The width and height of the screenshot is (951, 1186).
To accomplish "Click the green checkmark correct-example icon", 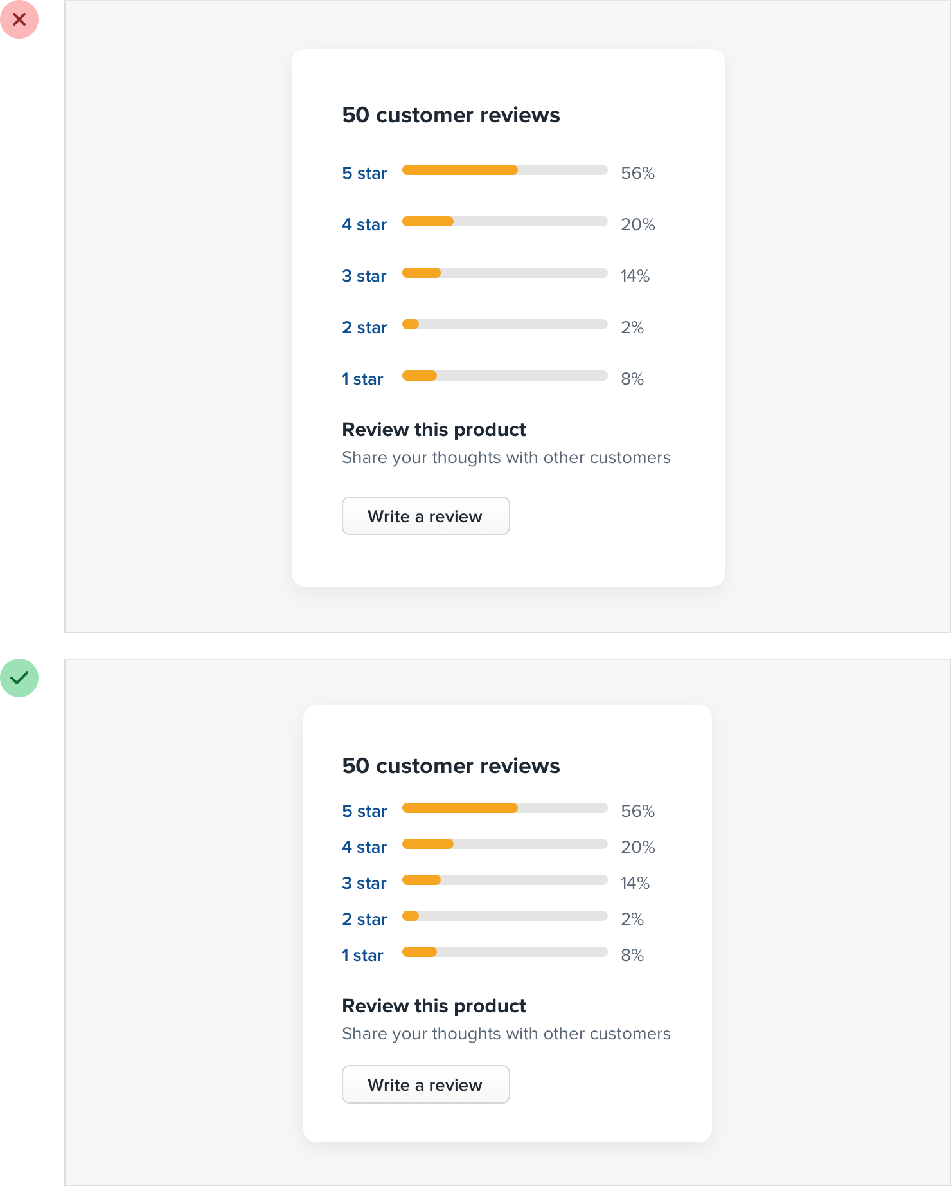I will pyautogui.click(x=19, y=678).
